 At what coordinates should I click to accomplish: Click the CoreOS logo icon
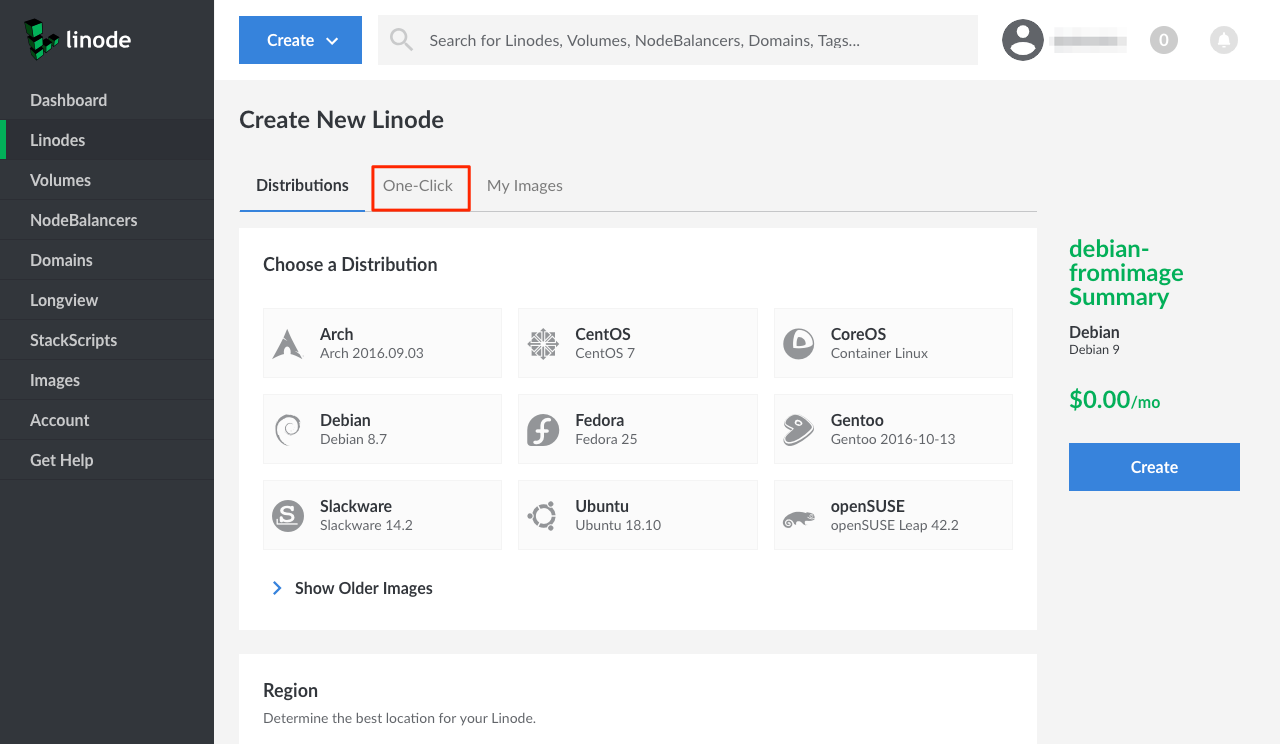(x=798, y=344)
